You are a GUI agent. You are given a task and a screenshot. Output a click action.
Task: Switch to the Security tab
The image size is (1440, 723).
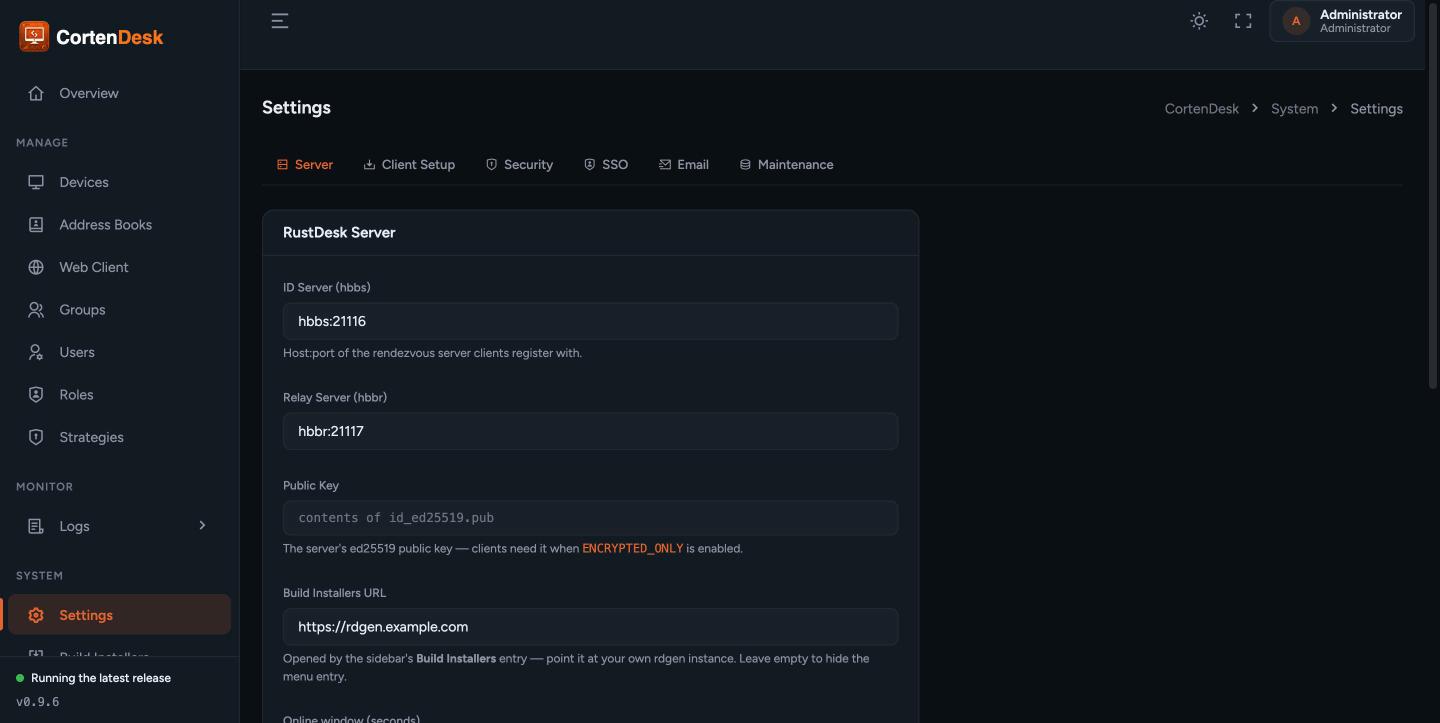(x=519, y=165)
